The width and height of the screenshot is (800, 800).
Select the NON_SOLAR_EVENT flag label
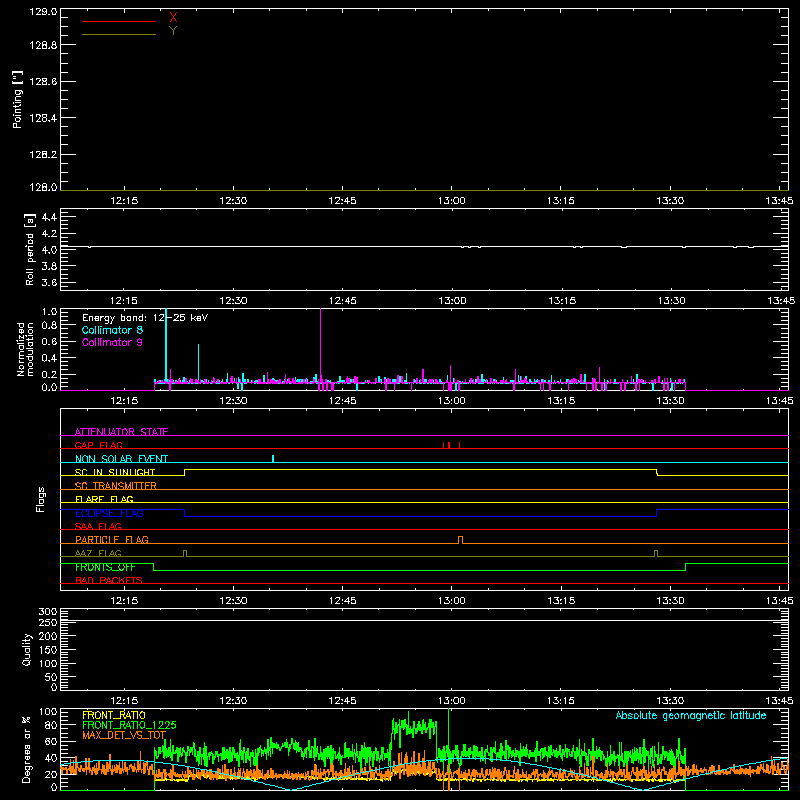click(x=121, y=459)
